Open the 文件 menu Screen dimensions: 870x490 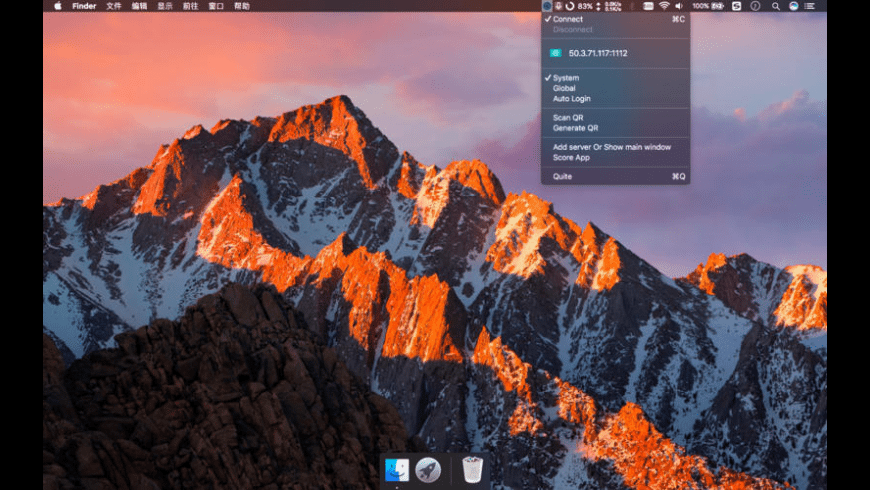click(x=114, y=6)
